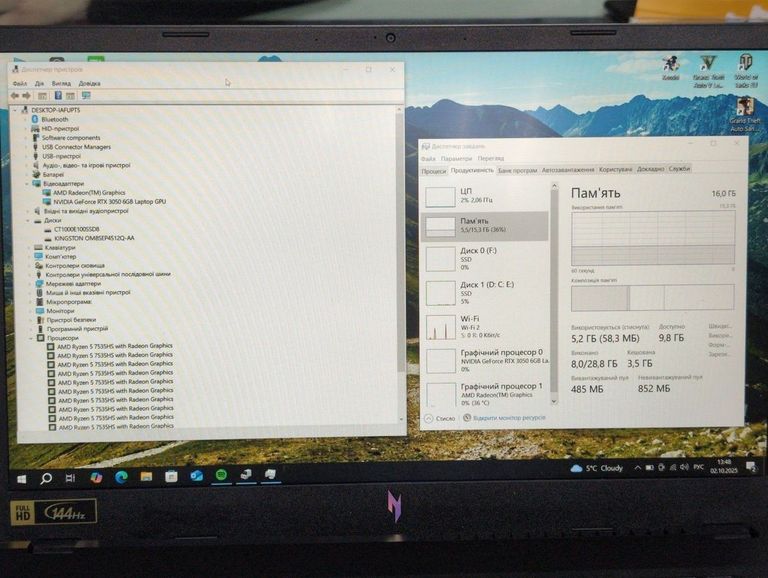Select the ЦП performance item

(x=485, y=196)
